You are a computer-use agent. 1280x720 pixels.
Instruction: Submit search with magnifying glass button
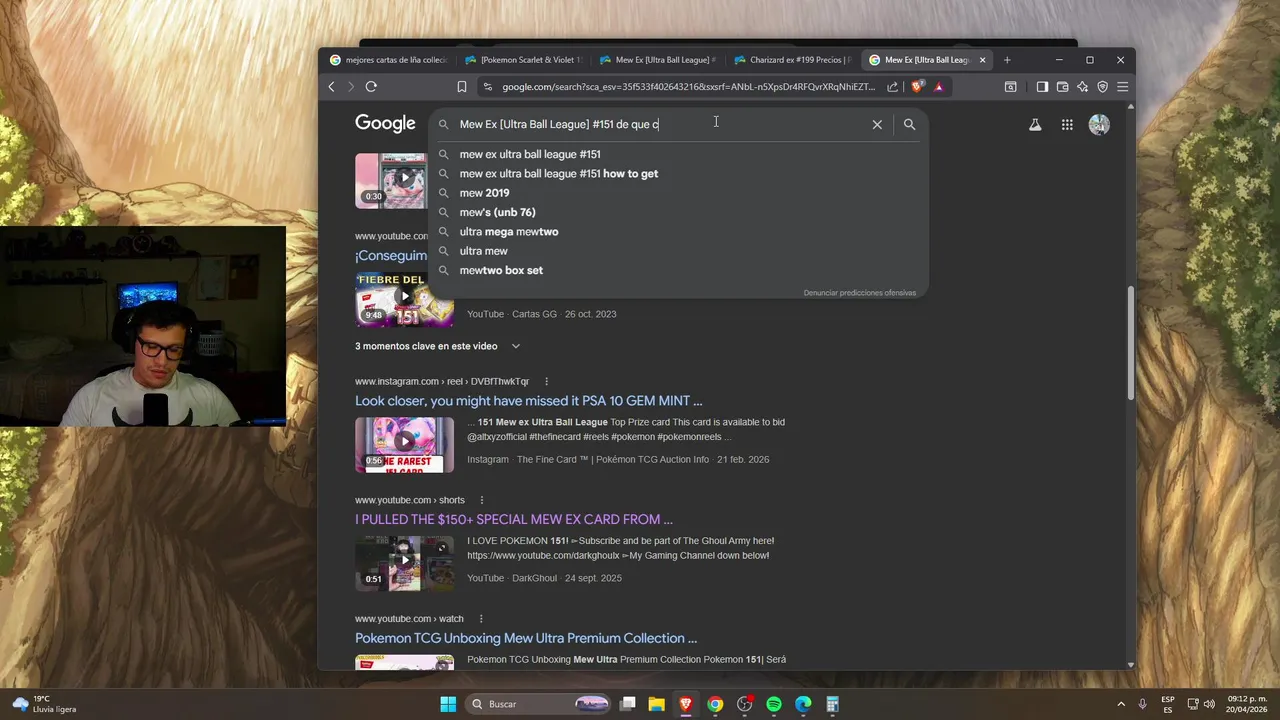click(x=909, y=124)
